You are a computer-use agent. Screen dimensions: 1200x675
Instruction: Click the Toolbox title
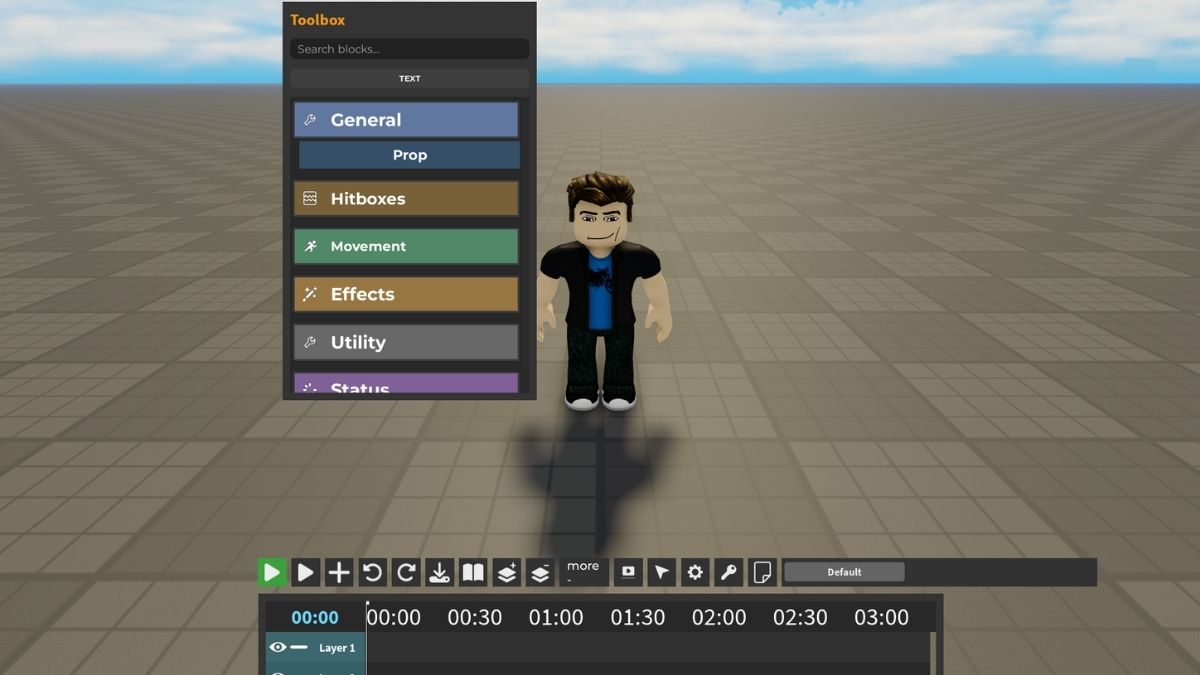(317, 20)
